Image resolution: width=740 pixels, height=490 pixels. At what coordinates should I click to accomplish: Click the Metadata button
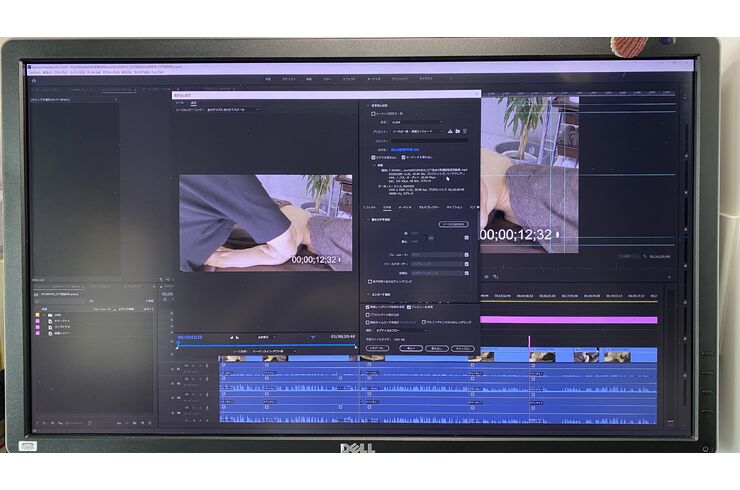click(x=377, y=348)
